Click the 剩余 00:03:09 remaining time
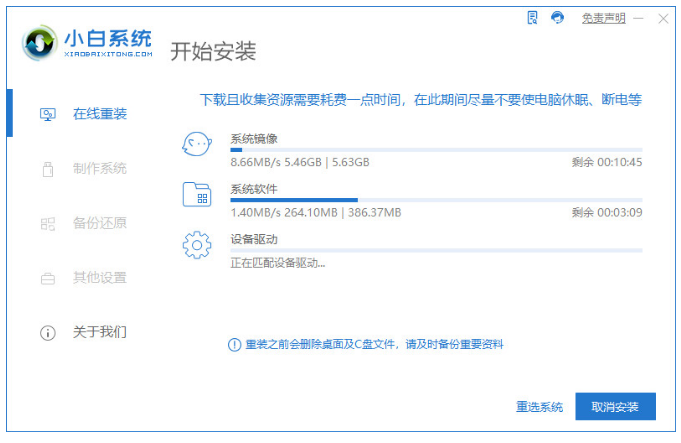 [x=607, y=213]
